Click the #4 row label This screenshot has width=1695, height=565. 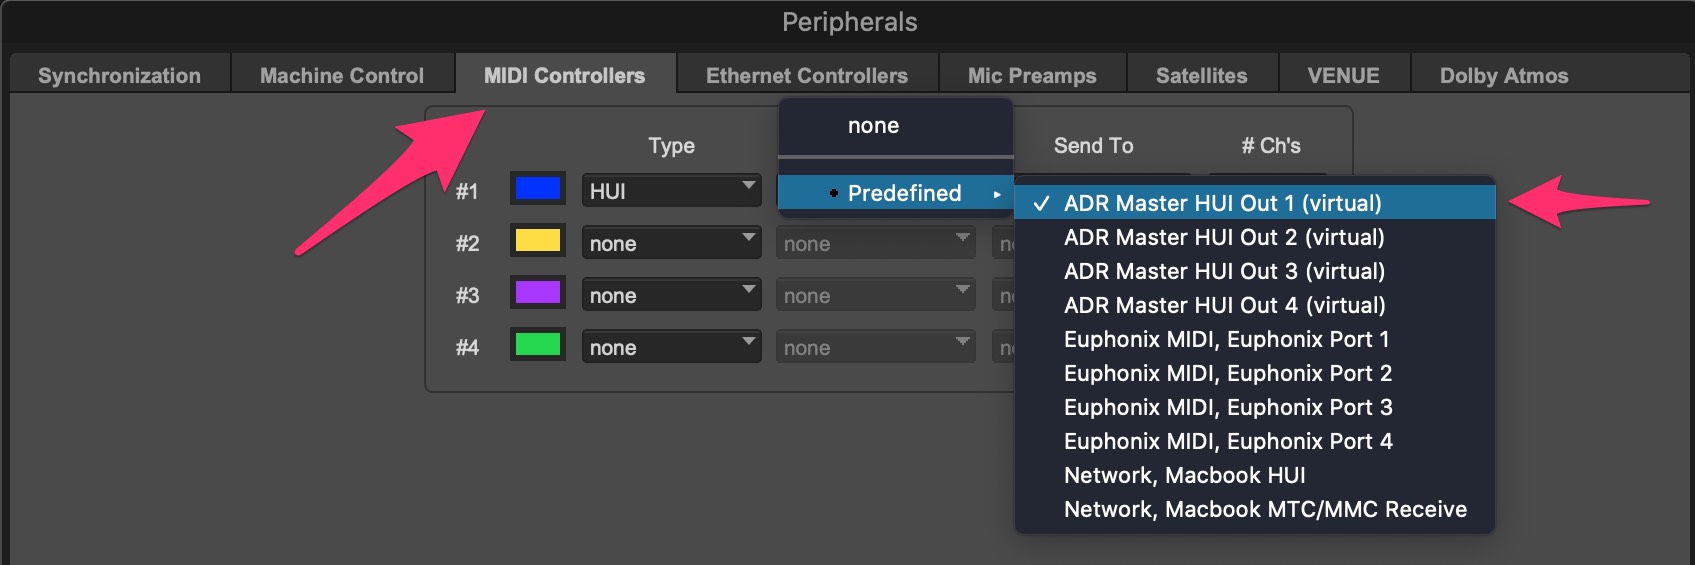click(467, 347)
